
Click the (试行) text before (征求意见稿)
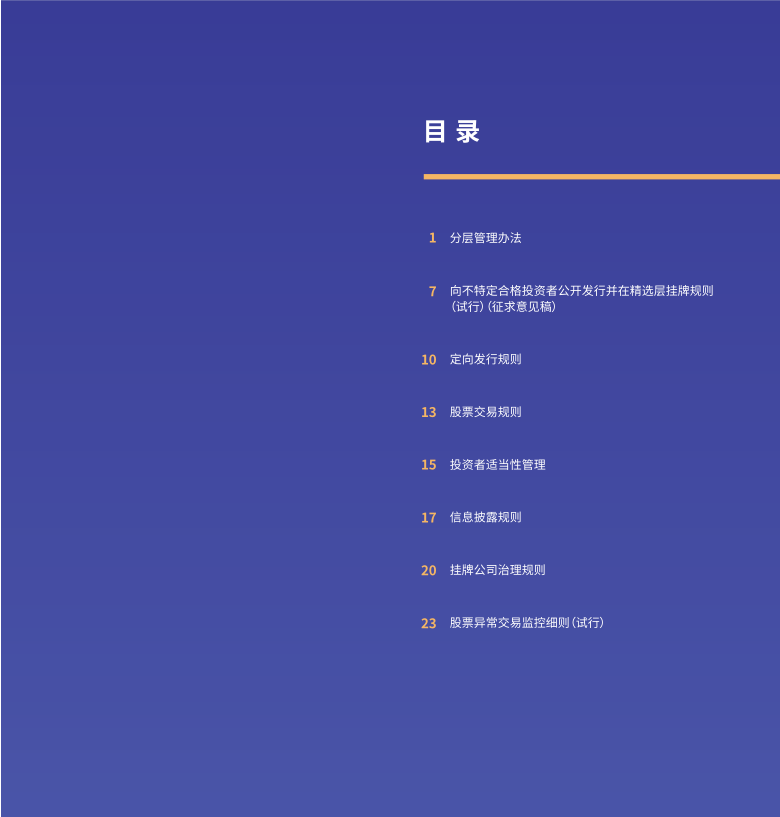point(467,307)
